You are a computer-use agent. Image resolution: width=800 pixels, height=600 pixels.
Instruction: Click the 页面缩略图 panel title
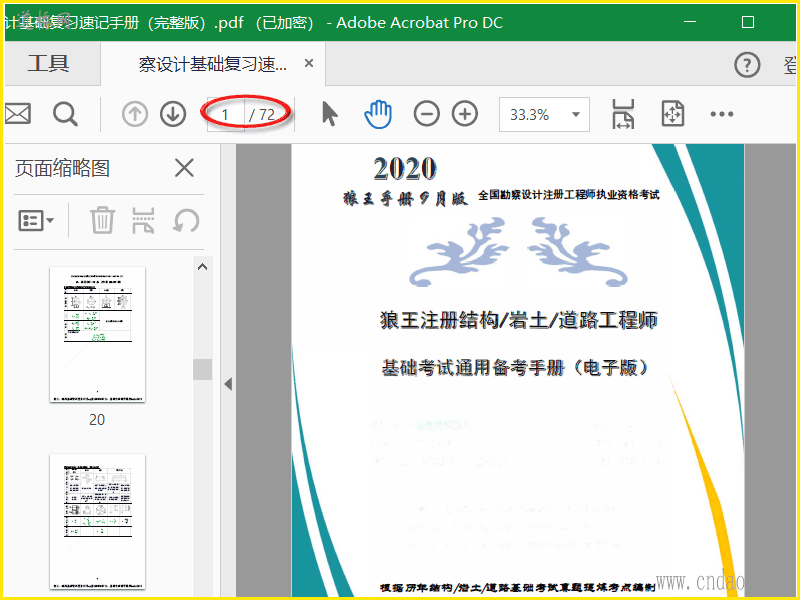pos(62,168)
